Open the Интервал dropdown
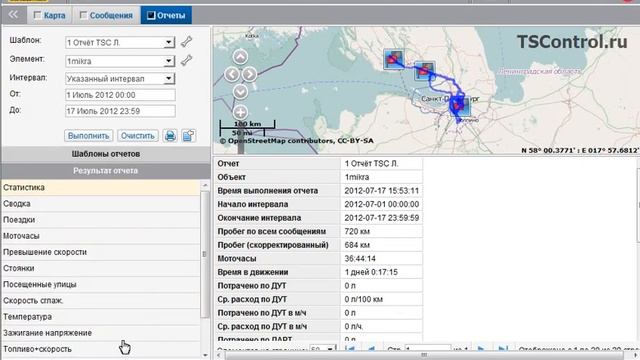This screenshot has height=360, width=640. [169, 78]
